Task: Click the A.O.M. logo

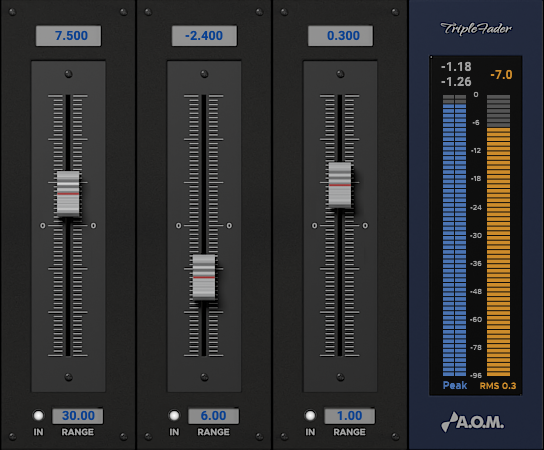Action: pos(473,422)
